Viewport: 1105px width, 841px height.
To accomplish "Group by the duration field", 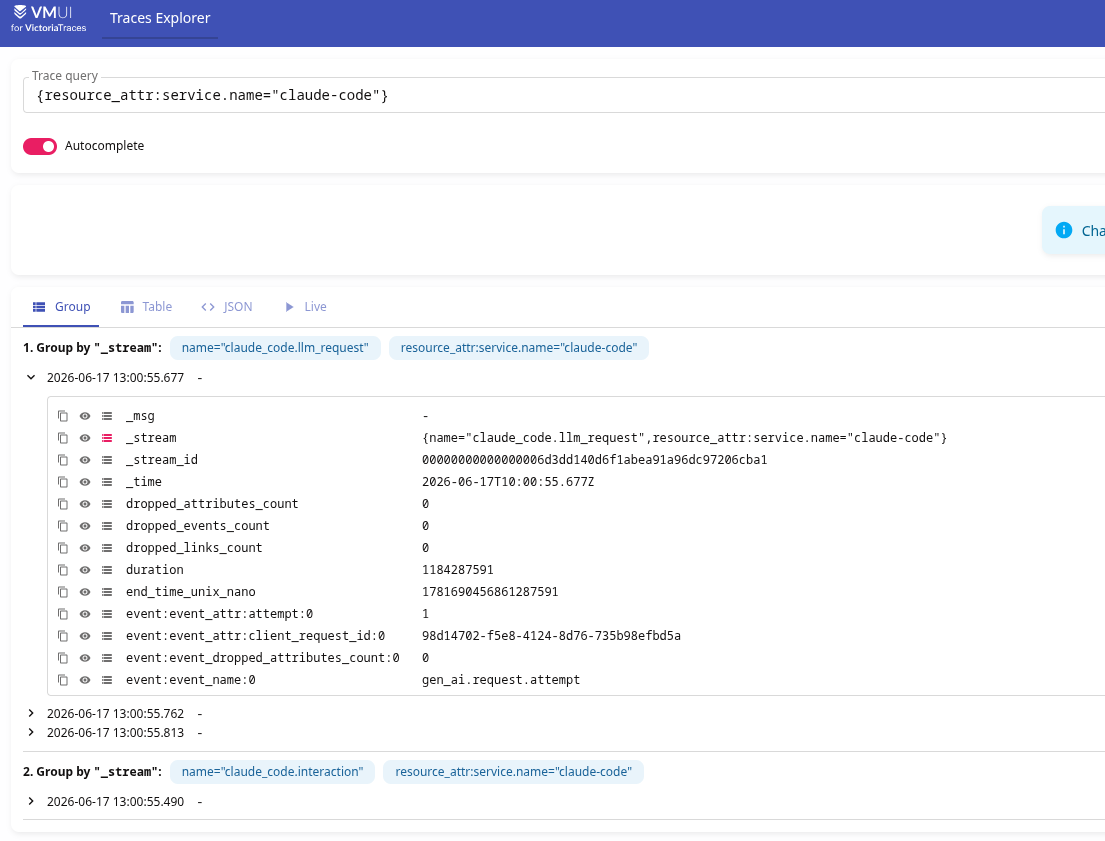I will tap(107, 570).
